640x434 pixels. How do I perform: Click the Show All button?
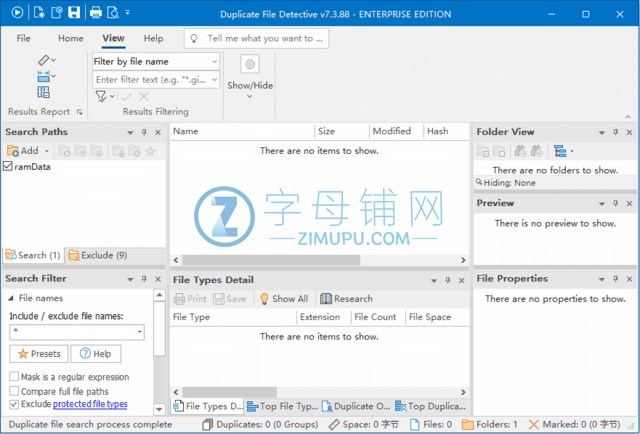pyautogui.click(x=284, y=299)
